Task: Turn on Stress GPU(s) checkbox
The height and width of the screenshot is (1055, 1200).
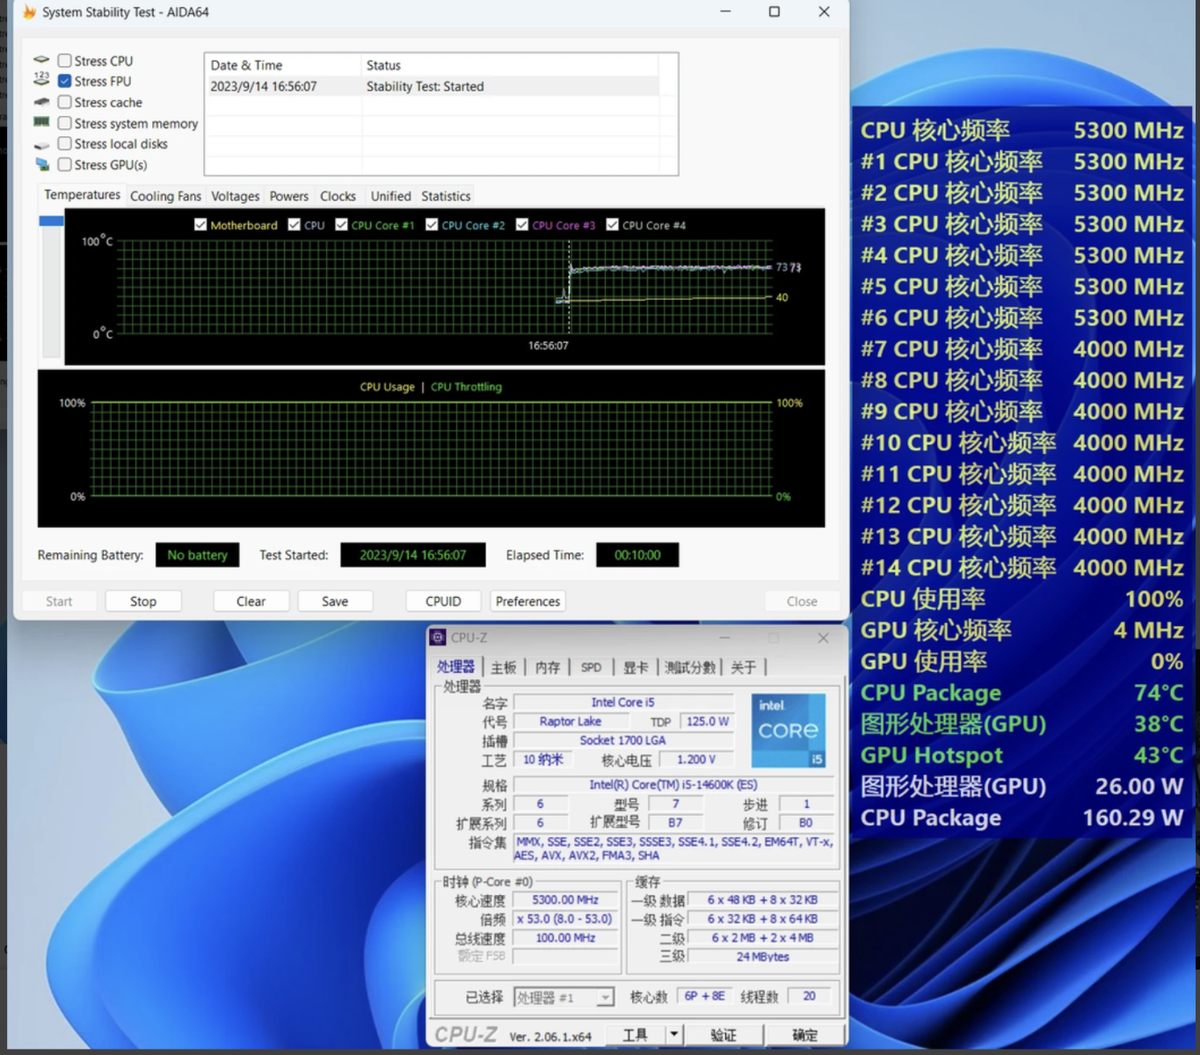Action: 65,164
